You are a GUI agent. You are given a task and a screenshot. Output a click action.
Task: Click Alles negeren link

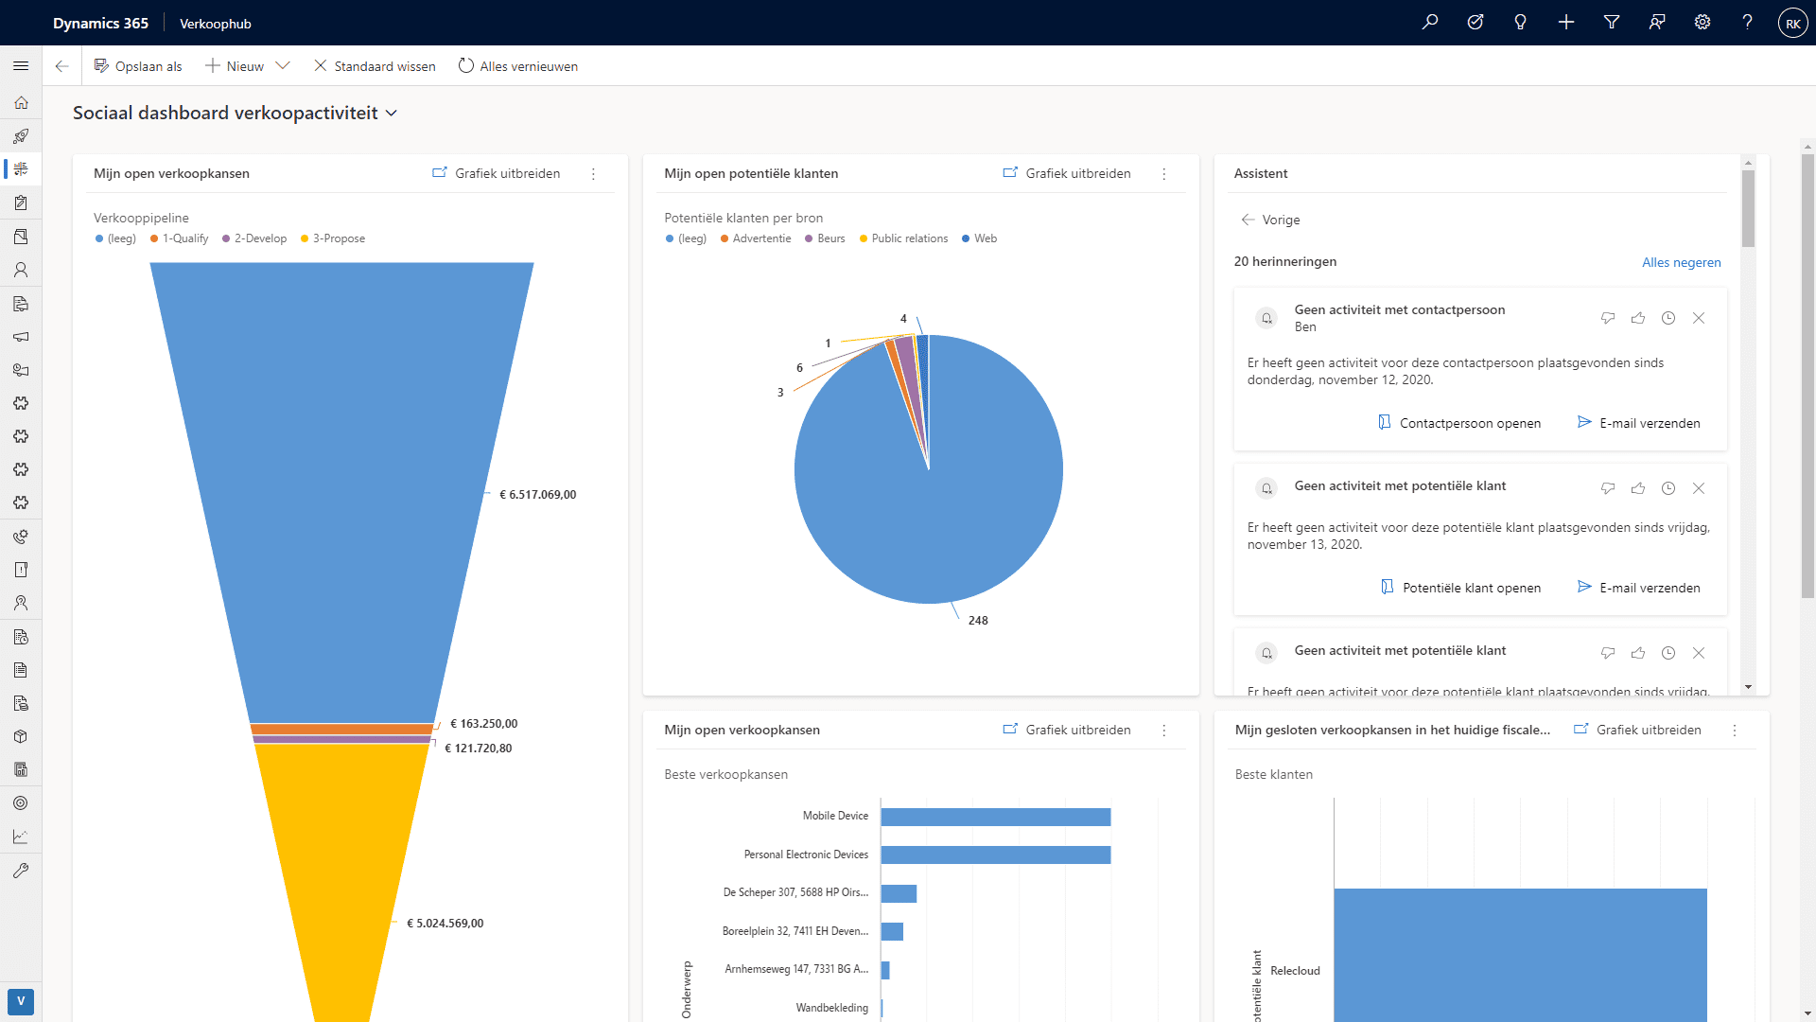point(1681,262)
